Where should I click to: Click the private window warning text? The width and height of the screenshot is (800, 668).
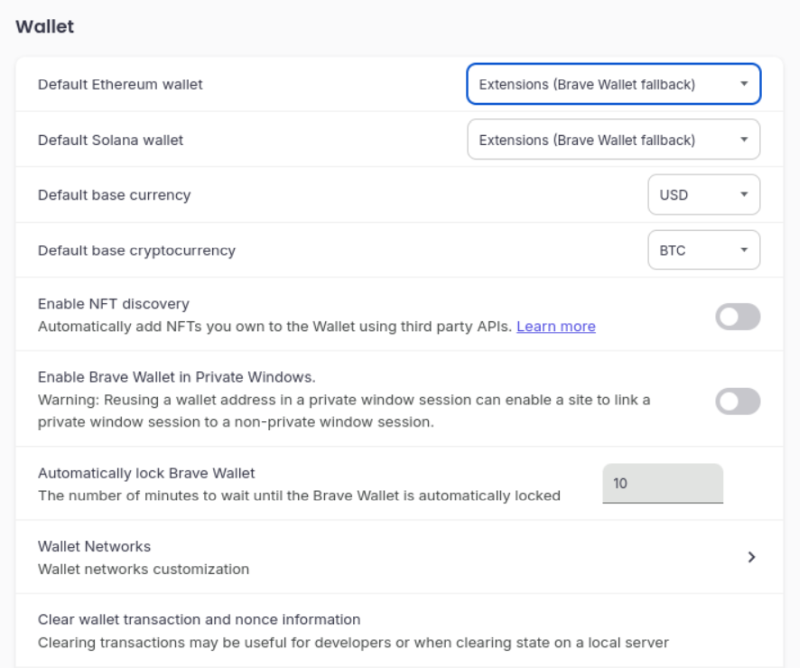coord(344,410)
